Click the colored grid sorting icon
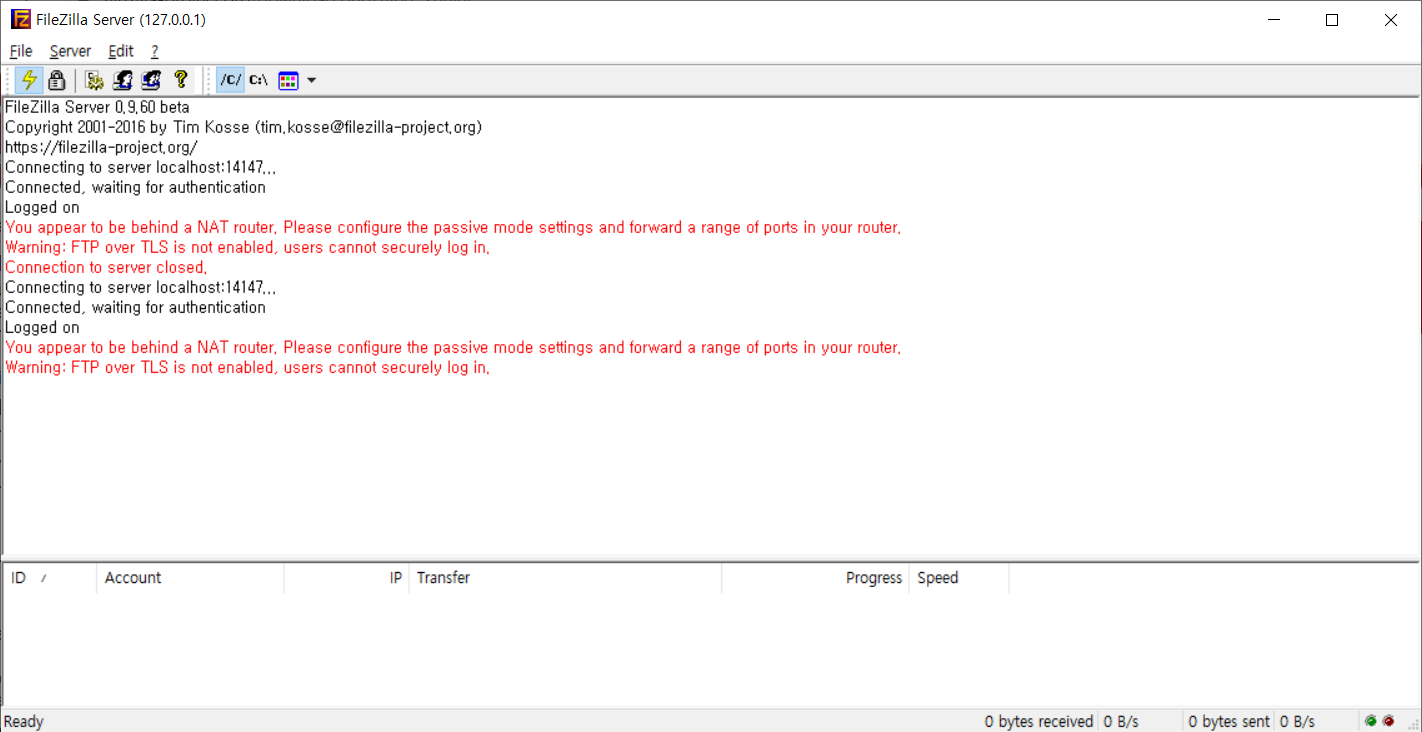 coord(288,80)
